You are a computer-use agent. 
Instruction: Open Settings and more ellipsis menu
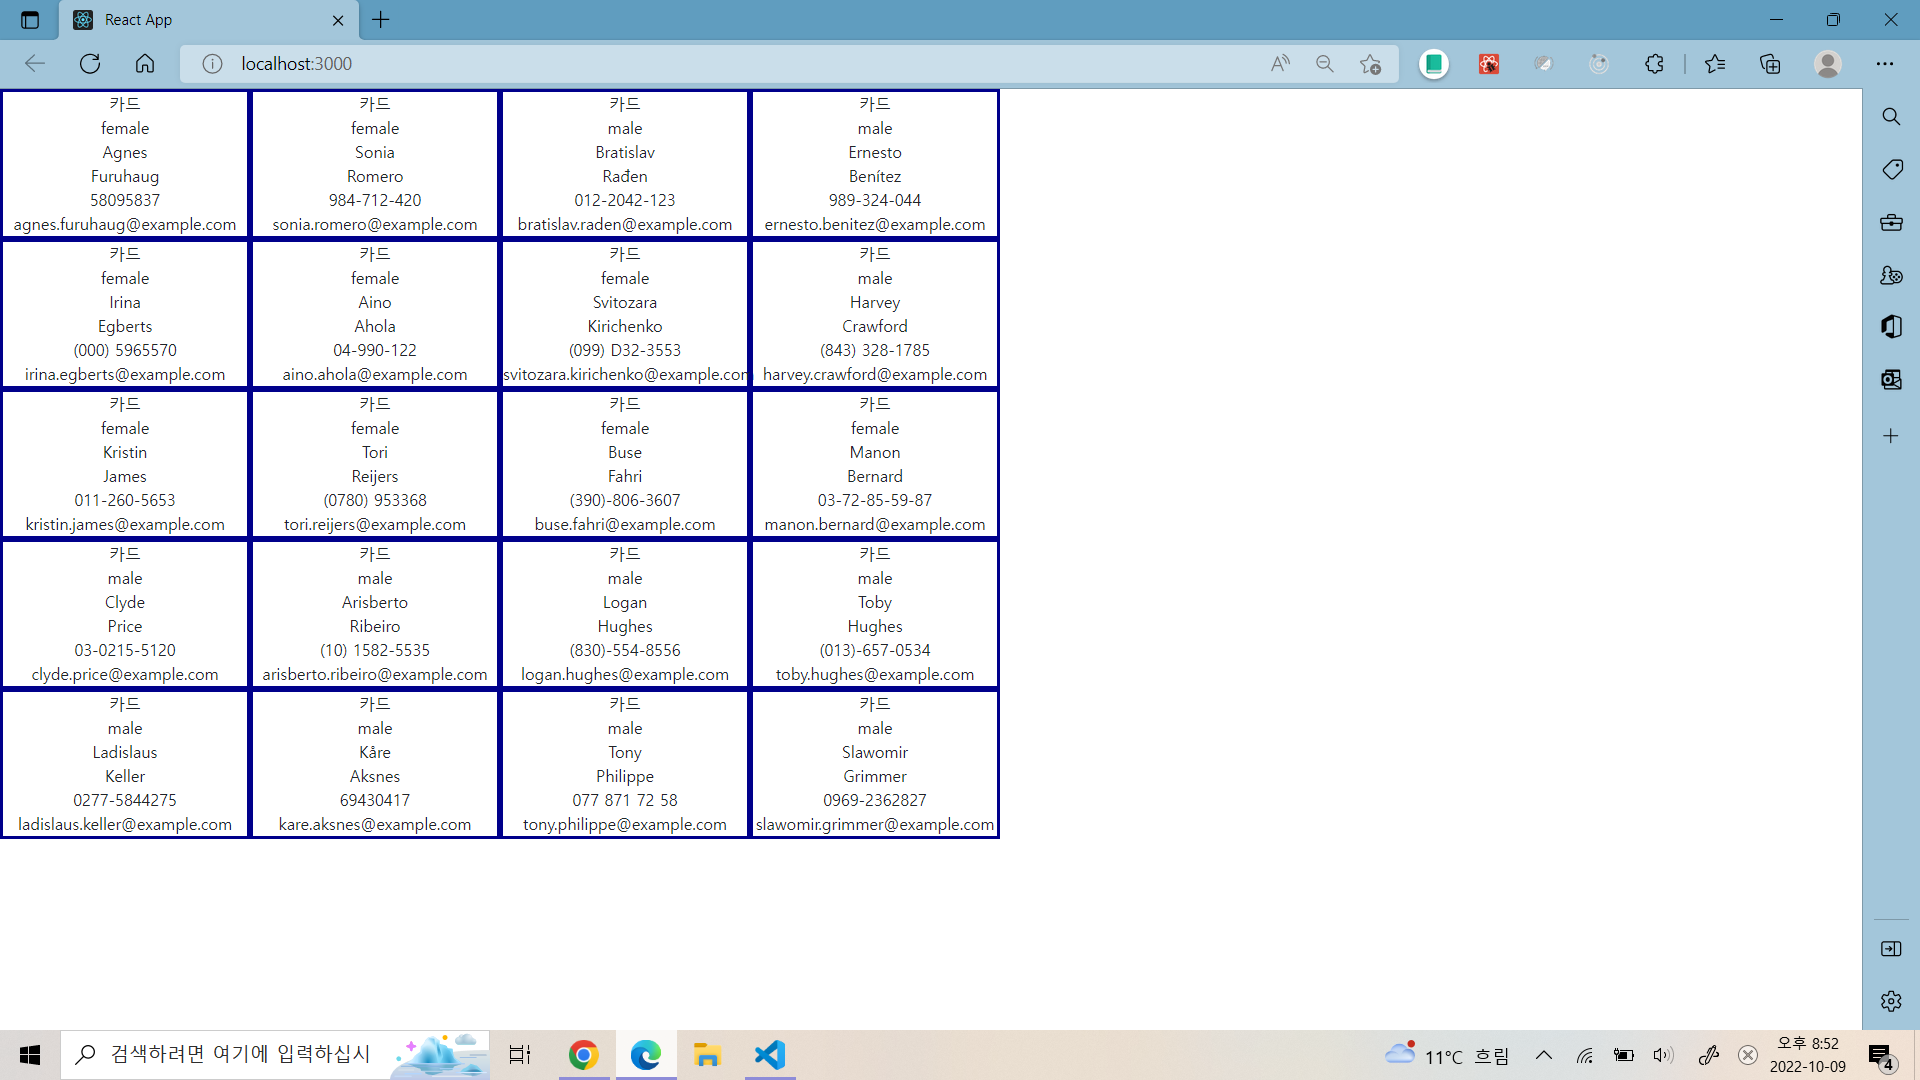pos(1885,64)
